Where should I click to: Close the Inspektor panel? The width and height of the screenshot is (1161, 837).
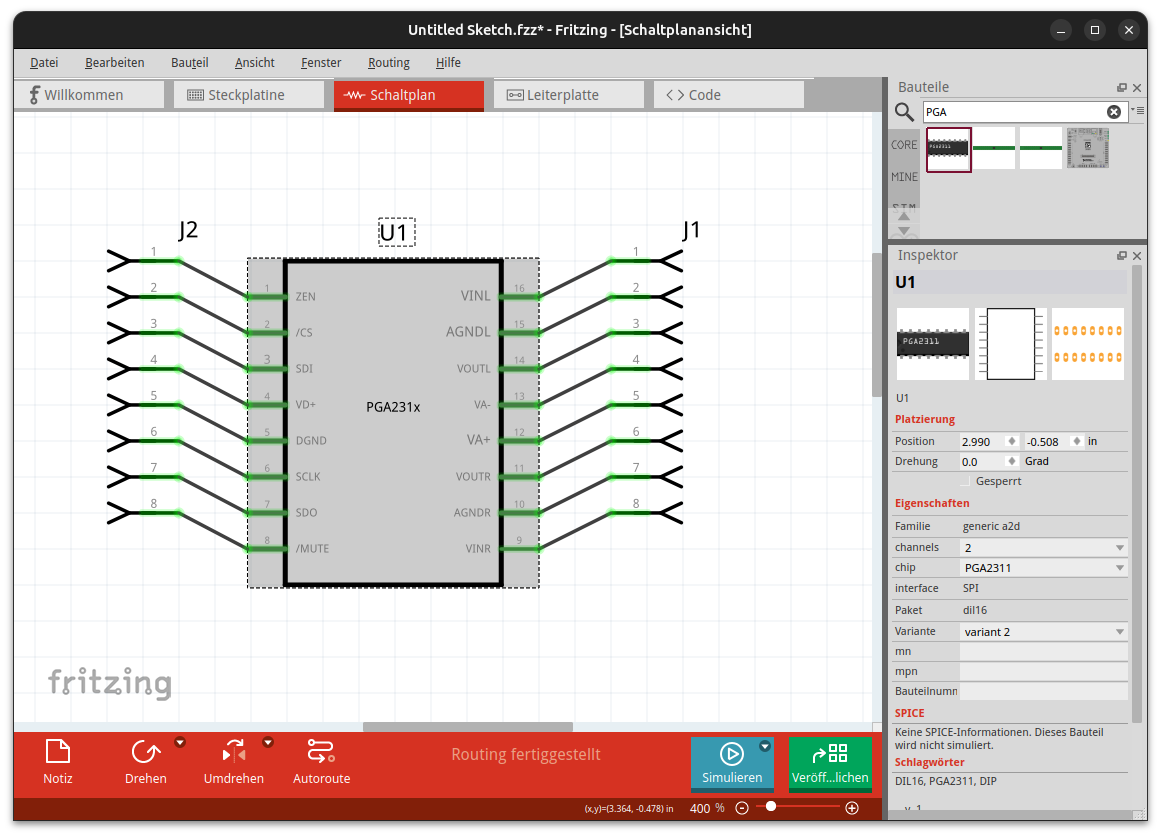pos(1137,256)
